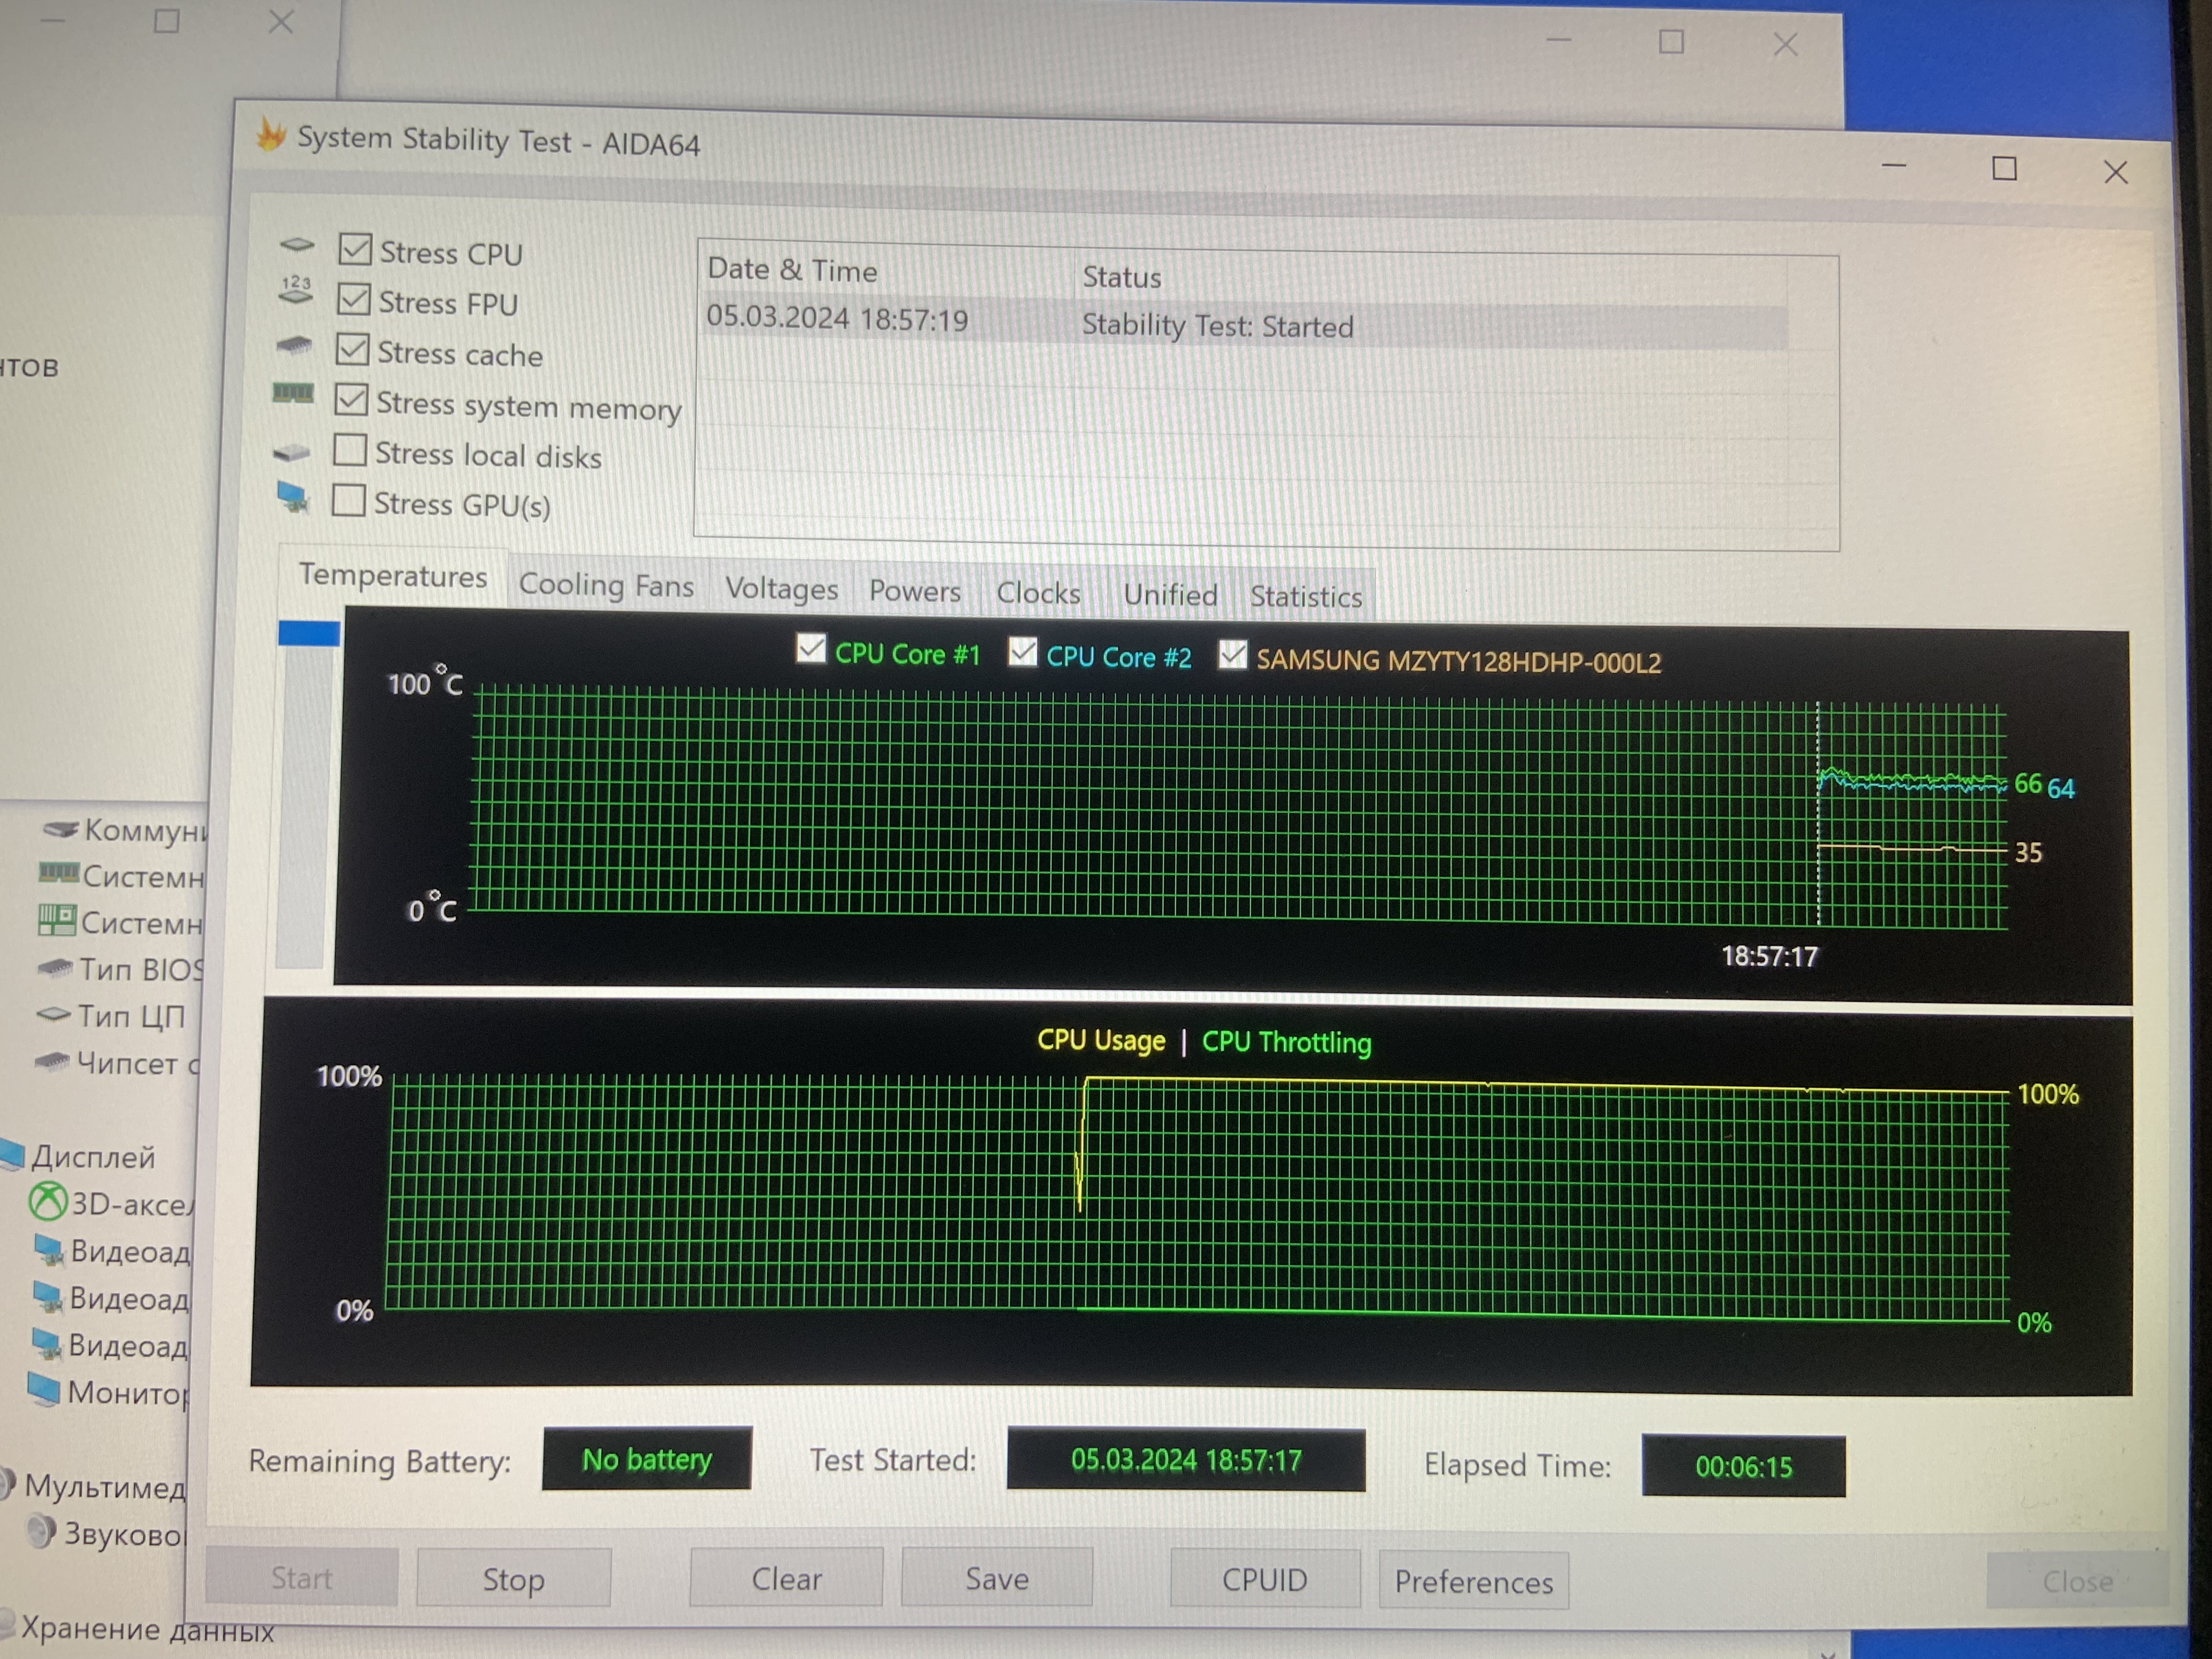
Task: Click the Test Started 05.03.2024 18:57:17 field
Action: (1186, 1460)
